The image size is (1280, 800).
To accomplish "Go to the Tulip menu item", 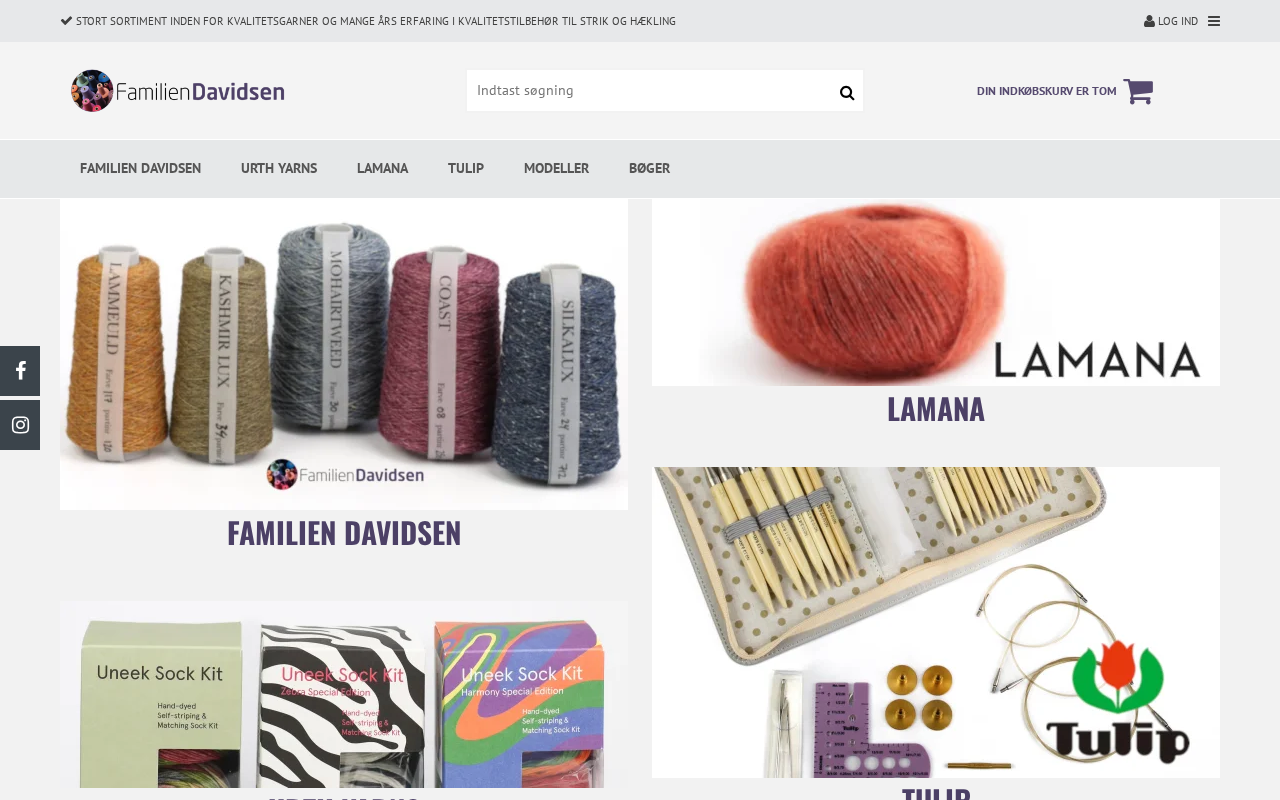I will point(466,168).
